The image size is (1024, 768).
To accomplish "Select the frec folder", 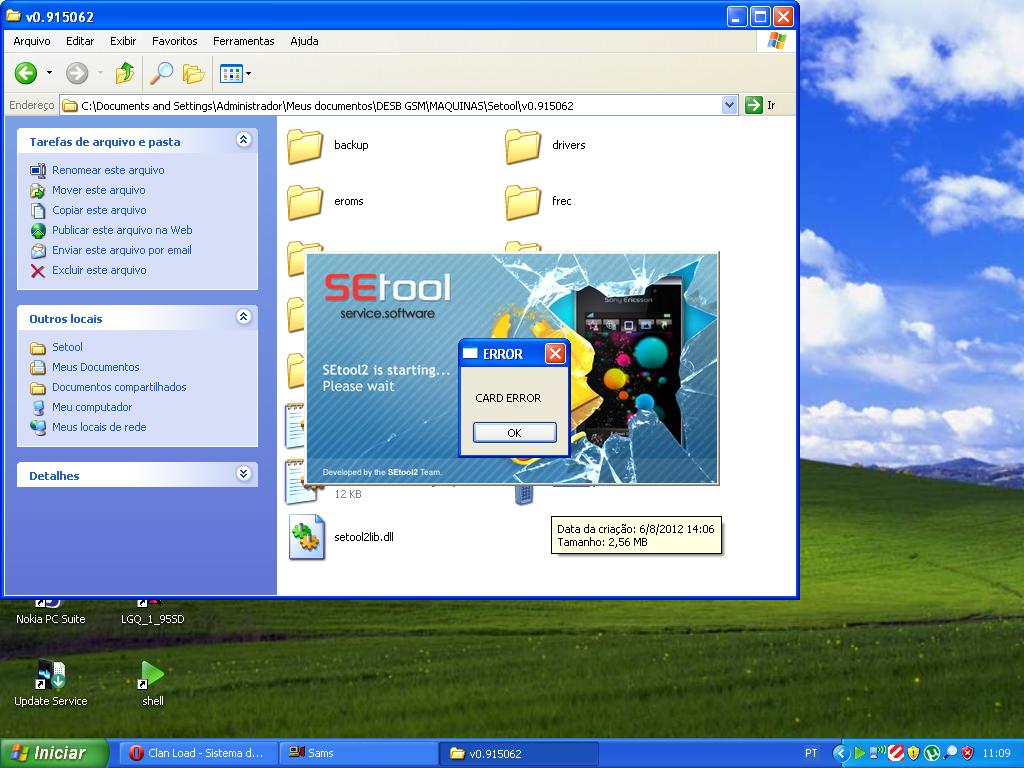I will click(539, 201).
